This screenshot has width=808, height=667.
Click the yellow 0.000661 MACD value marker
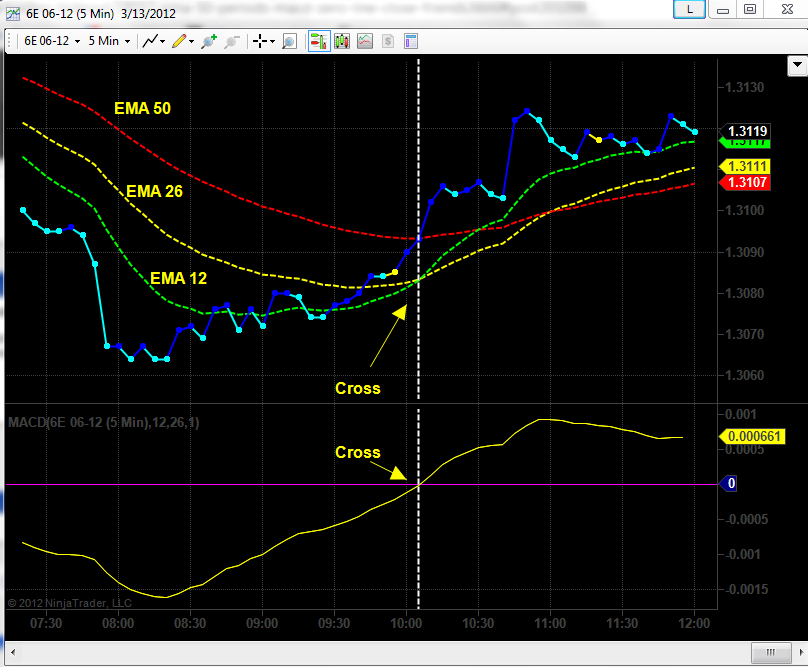pos(752,437)
